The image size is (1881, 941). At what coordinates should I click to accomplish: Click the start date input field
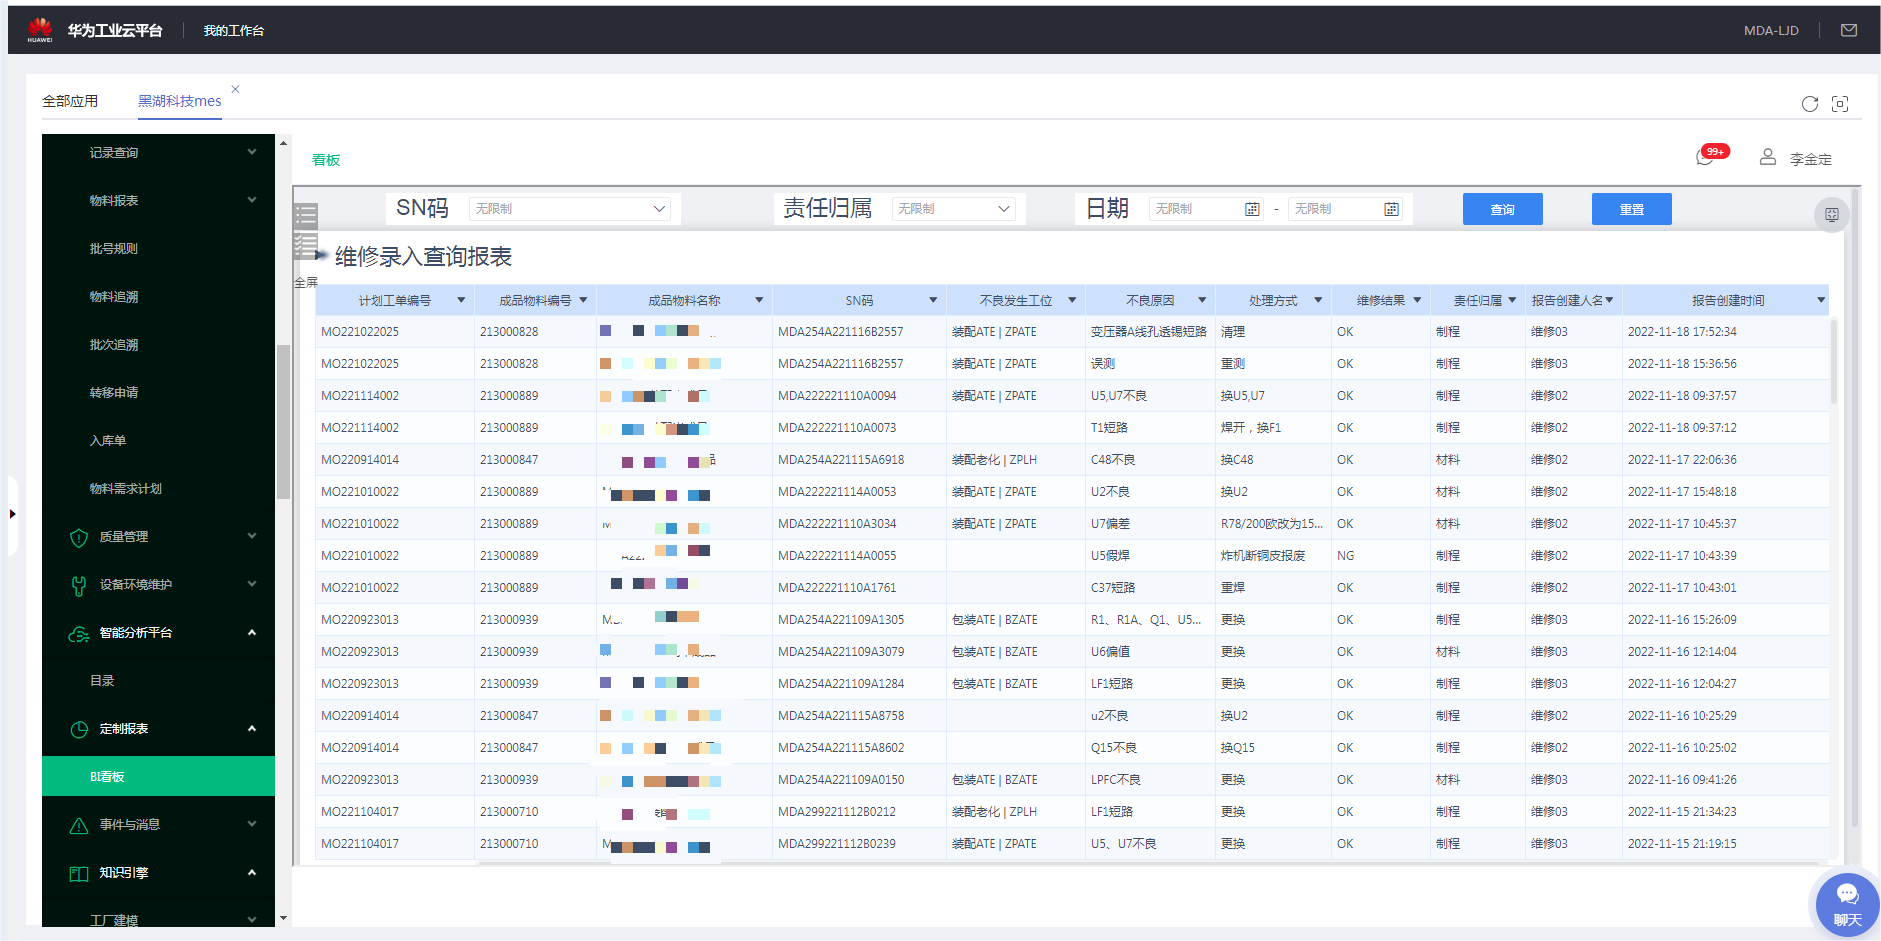coord(1206,208)
